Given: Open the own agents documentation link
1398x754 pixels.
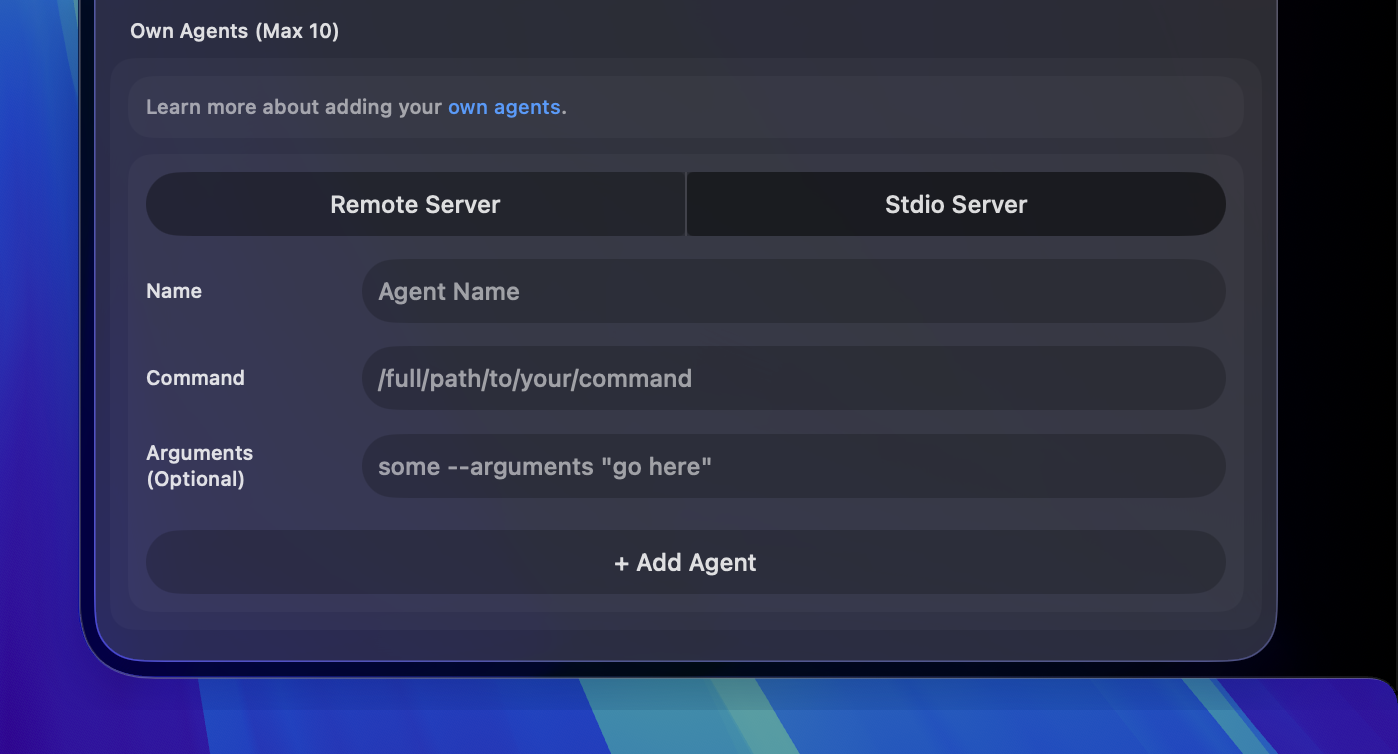Looking at the screenshot, I should (504, 107).
